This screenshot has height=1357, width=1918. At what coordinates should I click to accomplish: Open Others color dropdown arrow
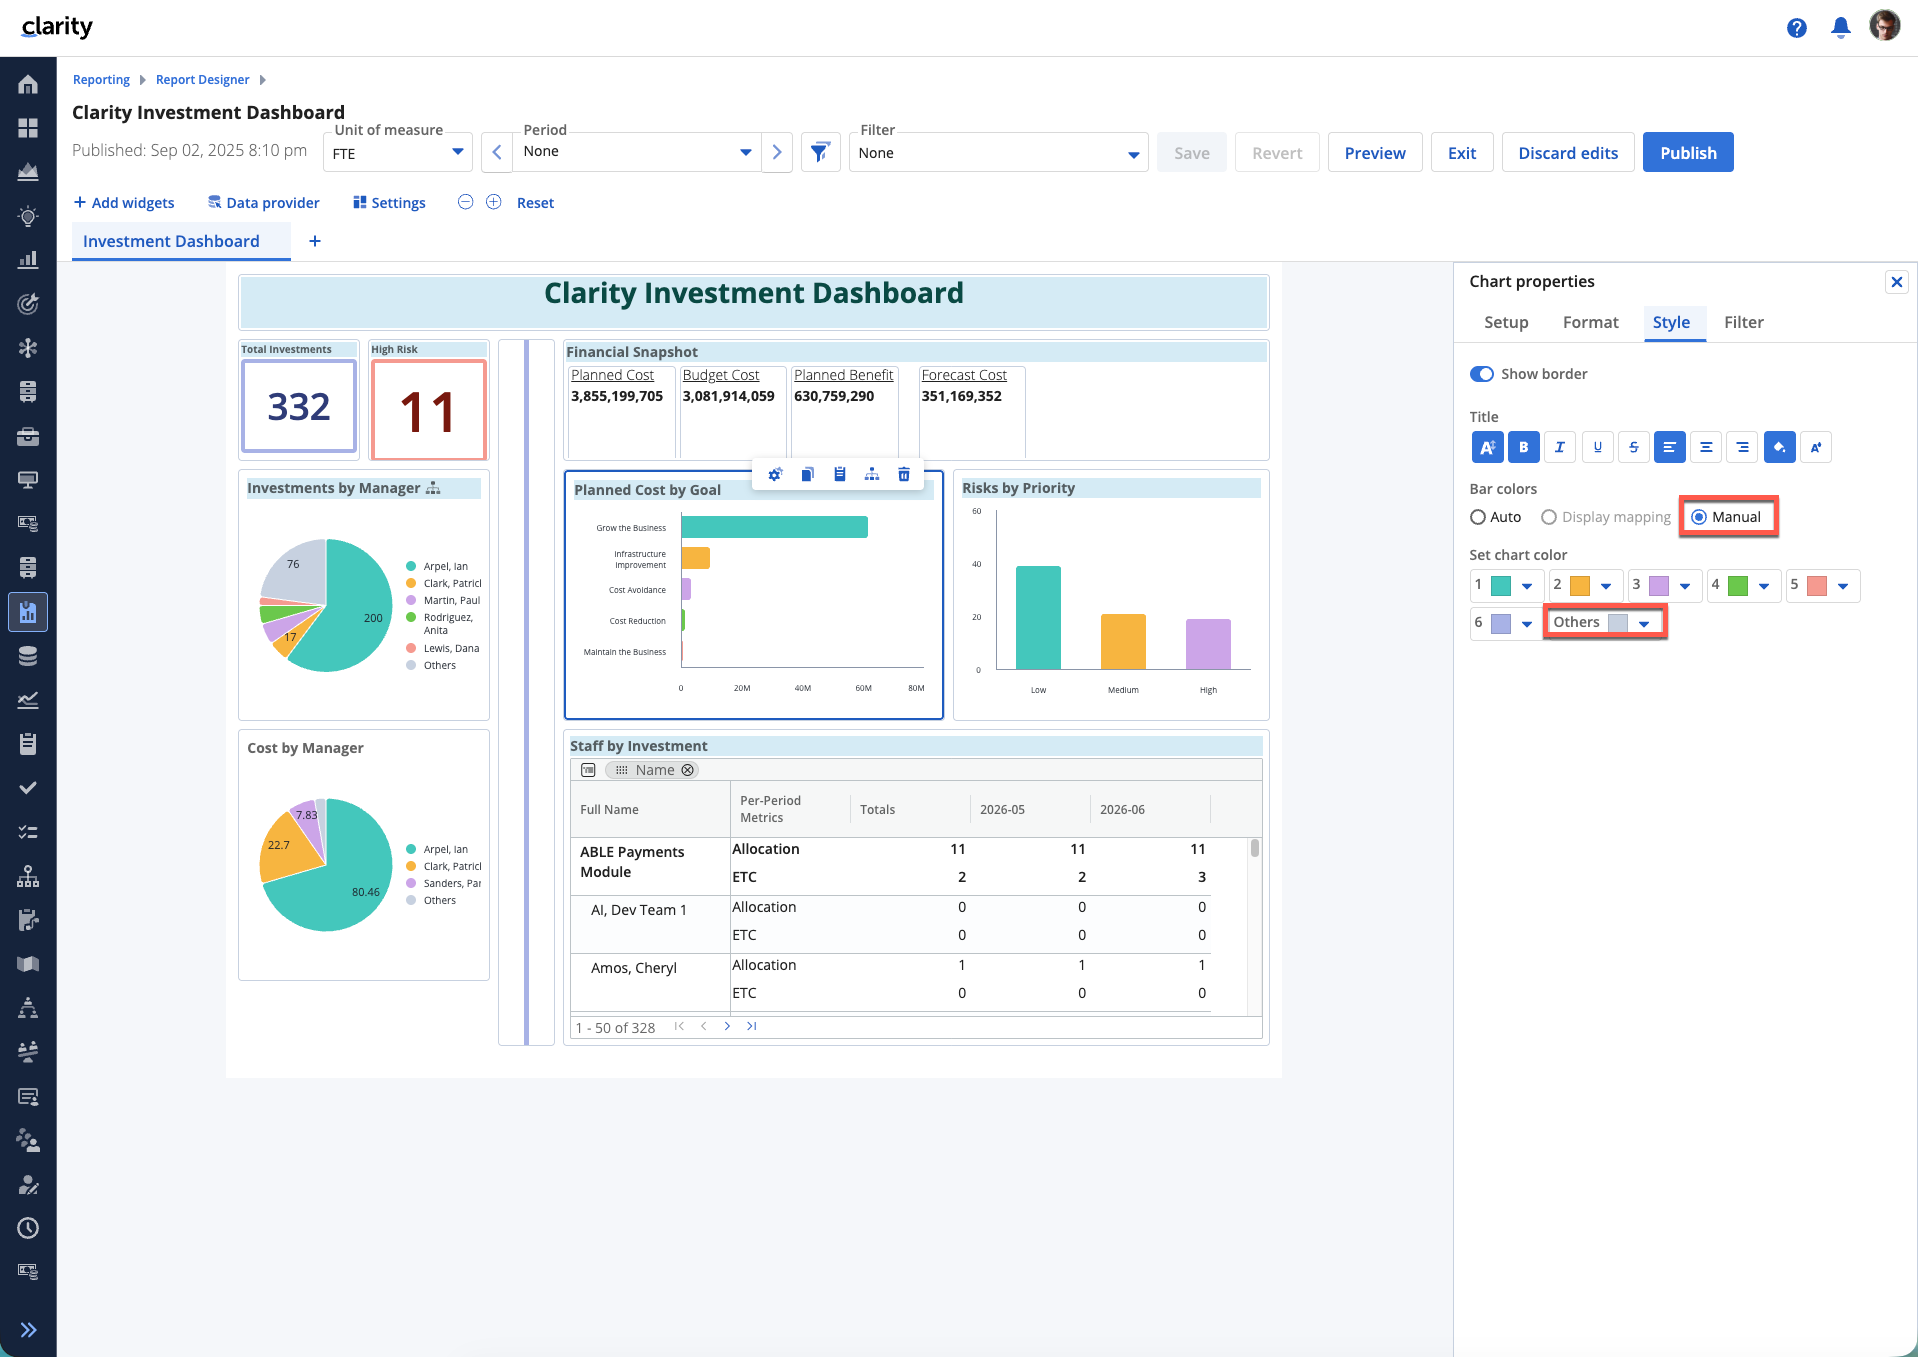click(x=1644, y=623)
